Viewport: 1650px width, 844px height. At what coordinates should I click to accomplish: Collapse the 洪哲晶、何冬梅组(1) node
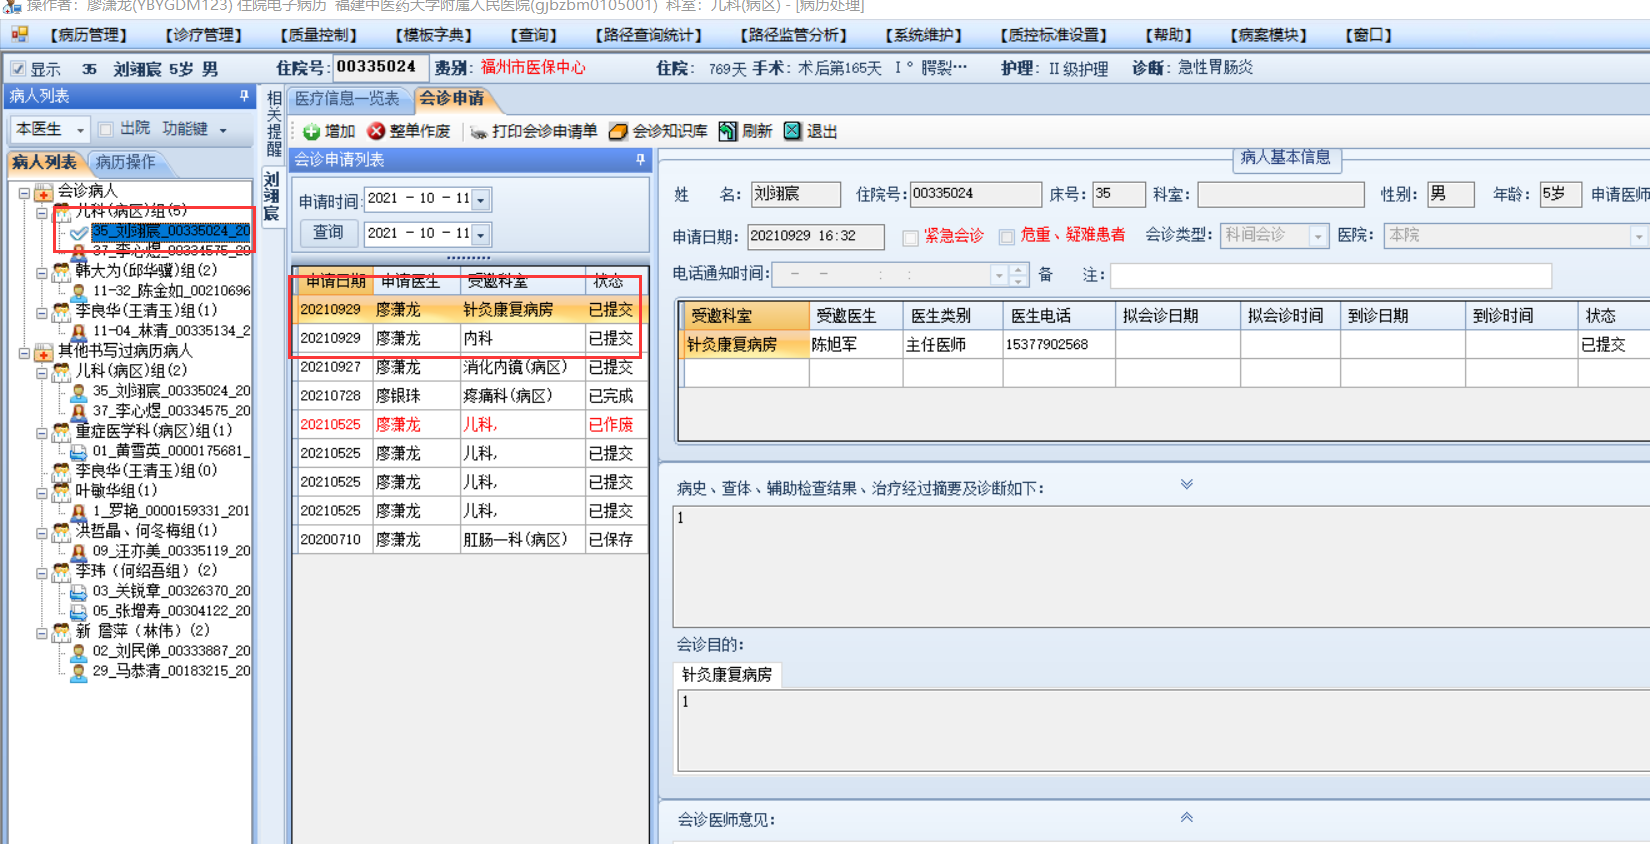click(42, 532)
